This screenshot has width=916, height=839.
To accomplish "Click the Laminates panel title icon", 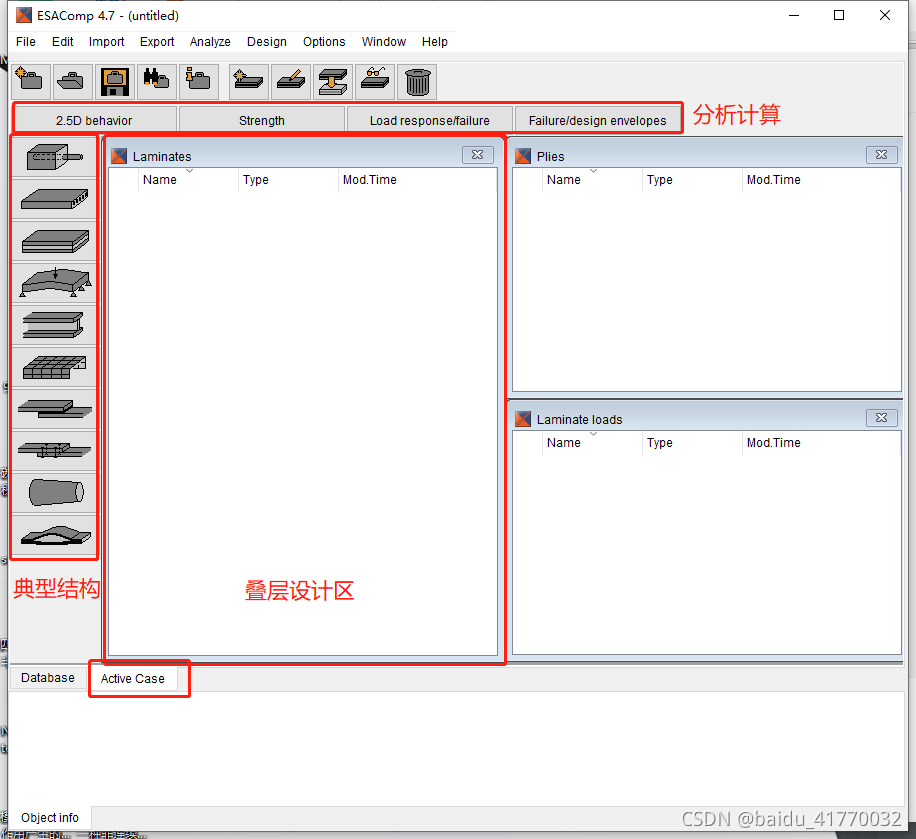I will [119, 156].
